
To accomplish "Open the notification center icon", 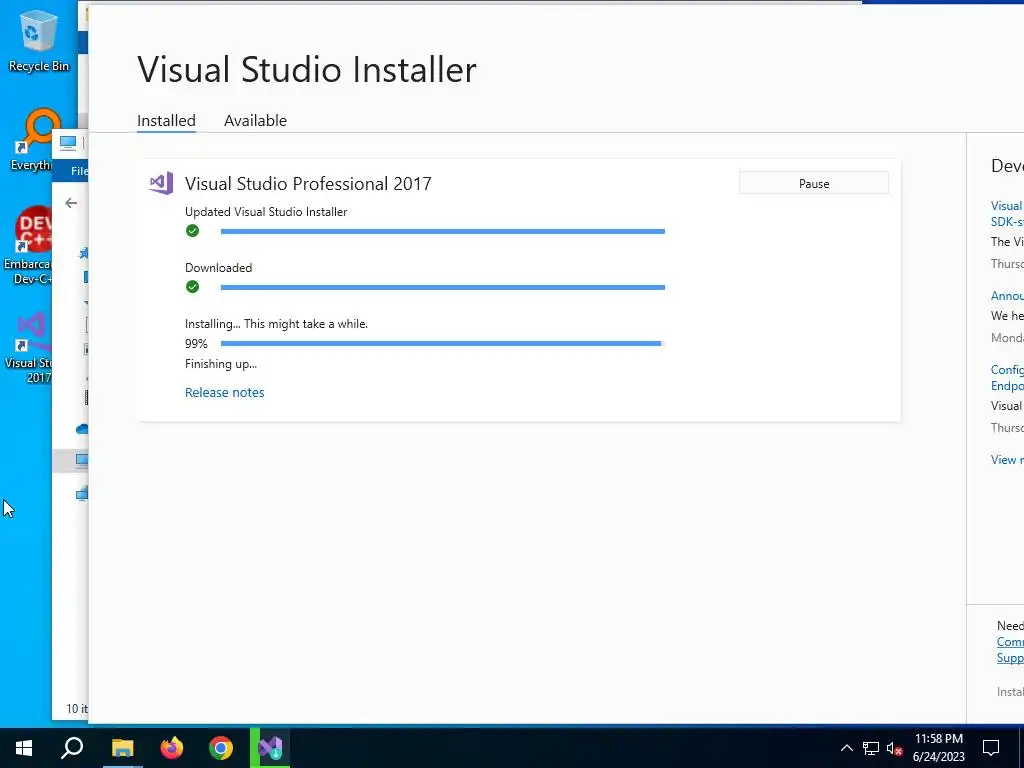I will coord(991,748).
